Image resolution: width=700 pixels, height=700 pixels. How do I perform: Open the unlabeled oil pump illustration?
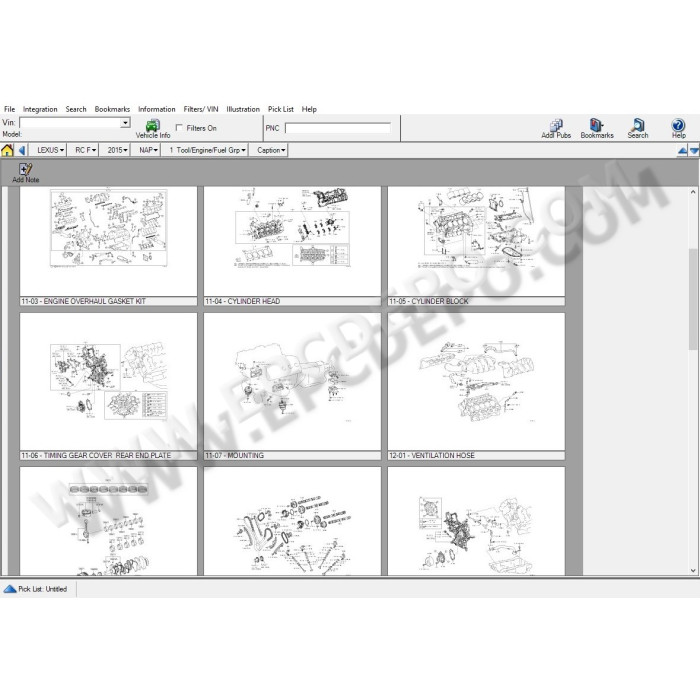476,521
